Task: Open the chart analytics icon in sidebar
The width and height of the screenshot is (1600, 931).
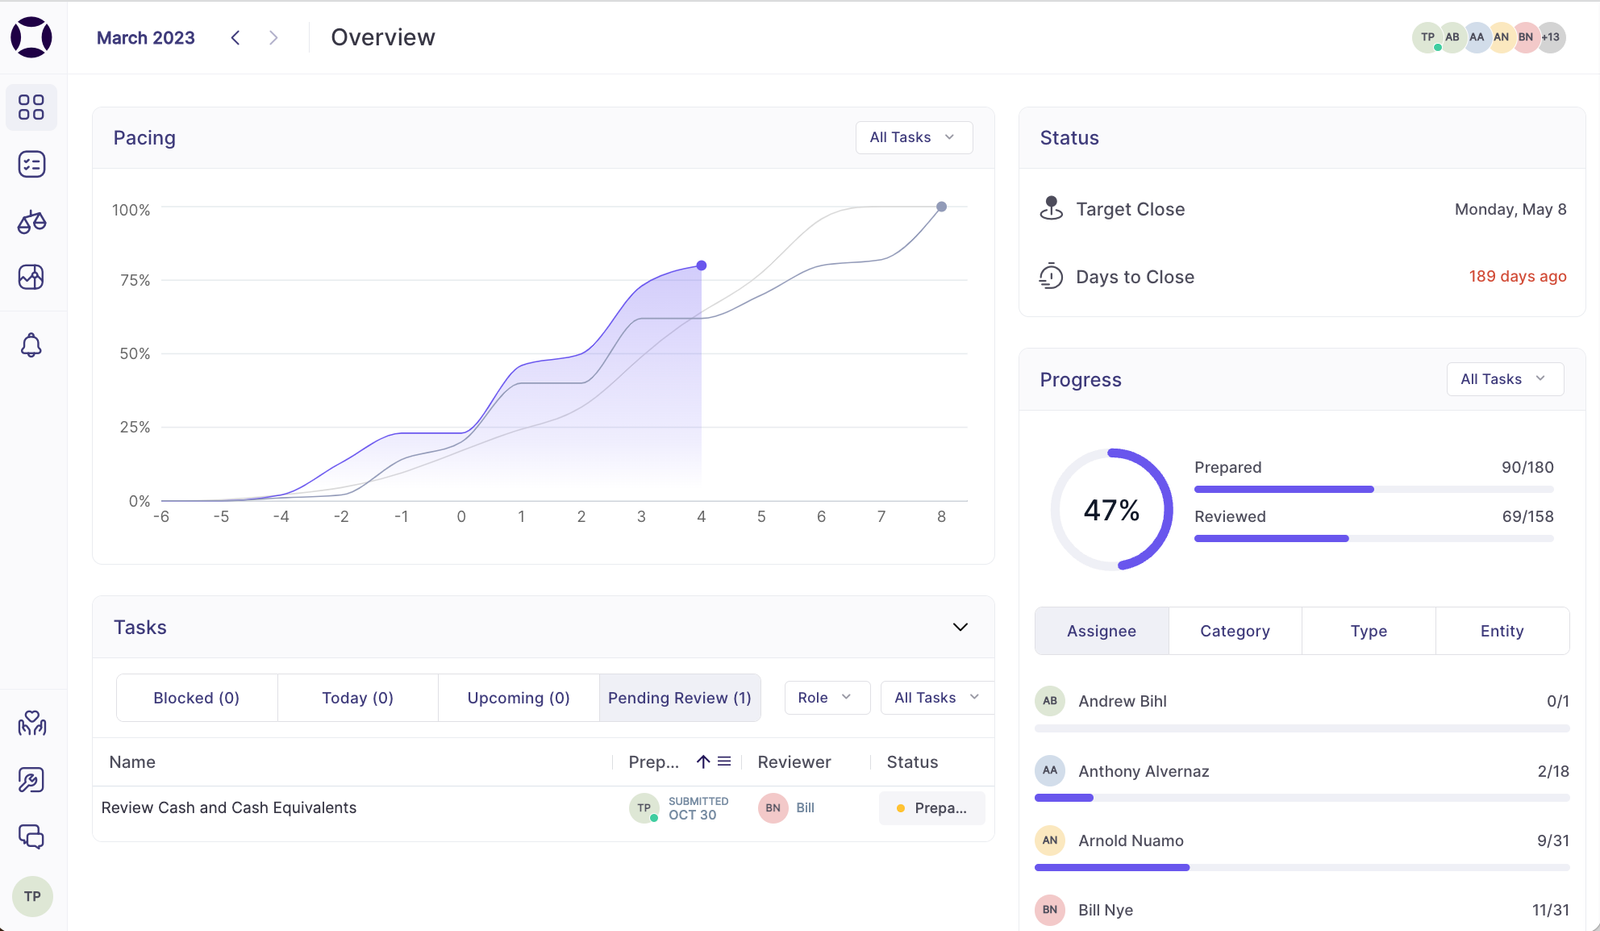Action: (31, 277)
